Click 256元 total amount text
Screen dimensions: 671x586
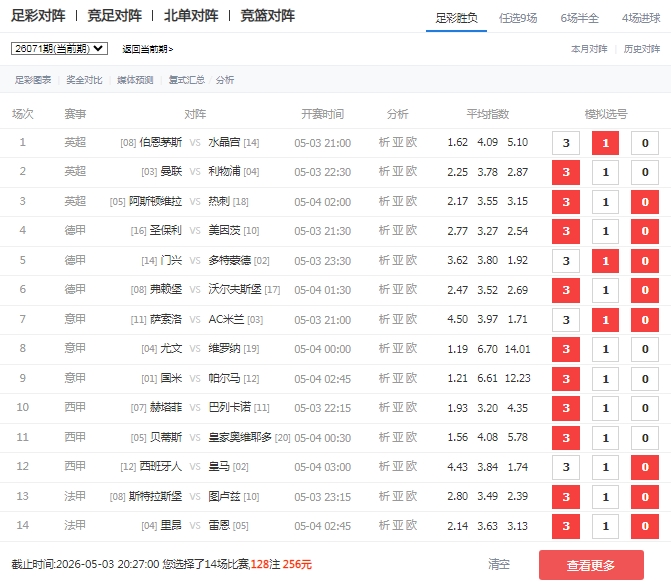297,564
